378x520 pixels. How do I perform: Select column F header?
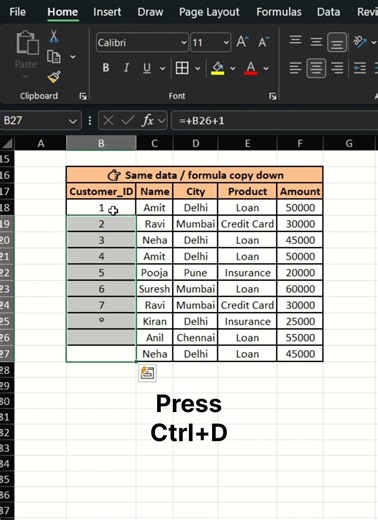pos(300,143)
